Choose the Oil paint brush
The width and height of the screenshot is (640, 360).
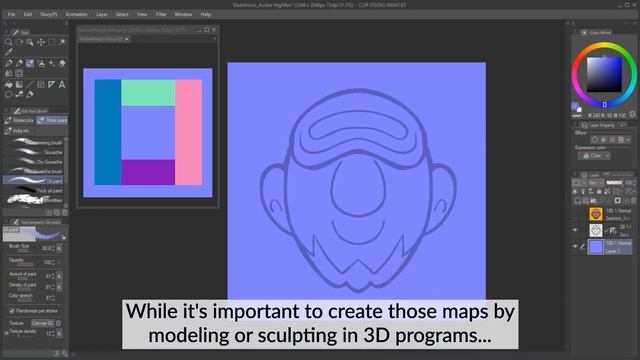[34, 180]
